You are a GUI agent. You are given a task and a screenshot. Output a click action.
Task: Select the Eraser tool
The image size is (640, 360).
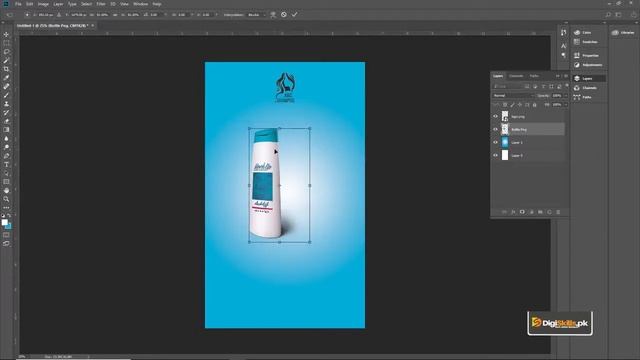(x=6, y=121)
